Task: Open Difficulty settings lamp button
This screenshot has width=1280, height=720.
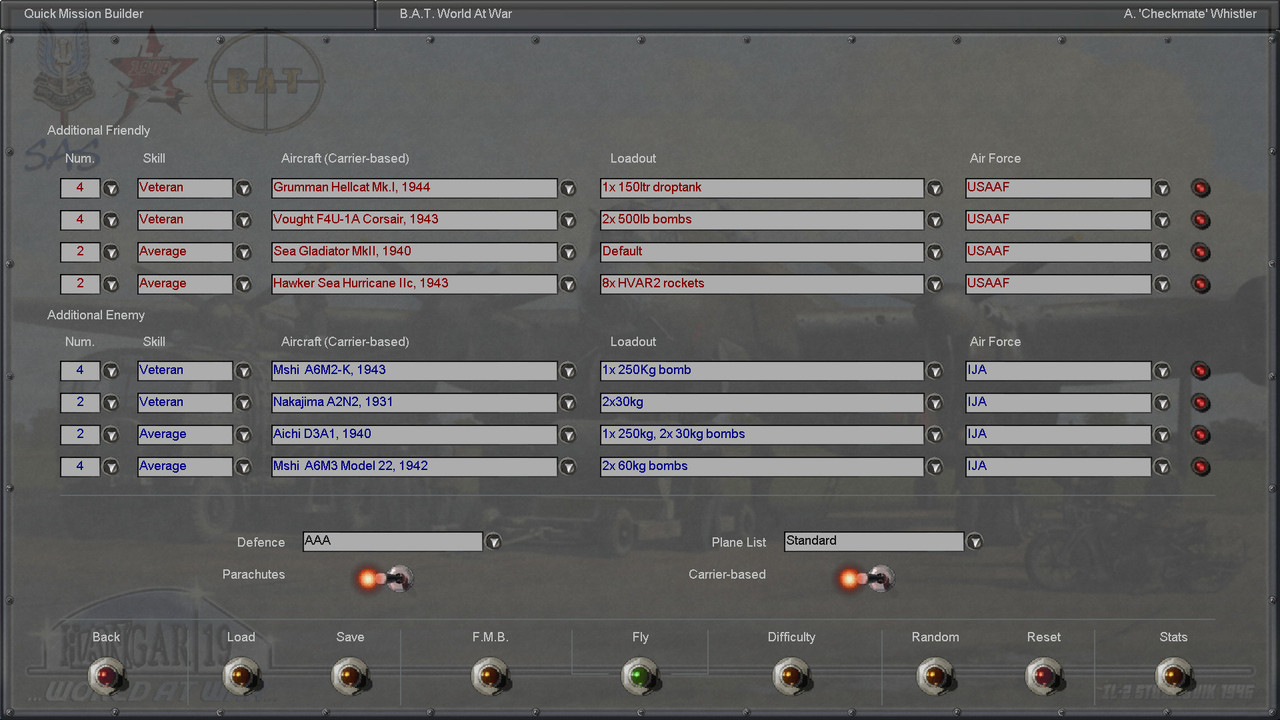Action: pyautogui.click(x=791, y=676)
